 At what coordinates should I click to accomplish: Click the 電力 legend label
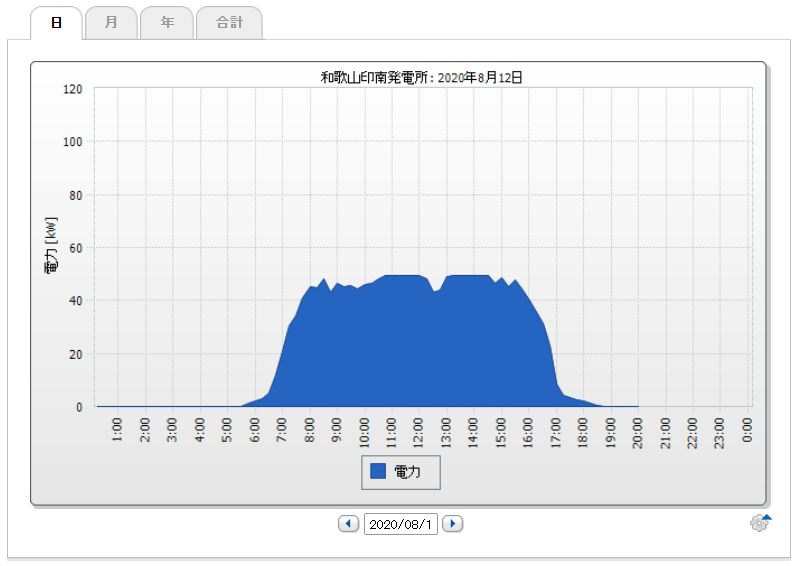point(407,471)
